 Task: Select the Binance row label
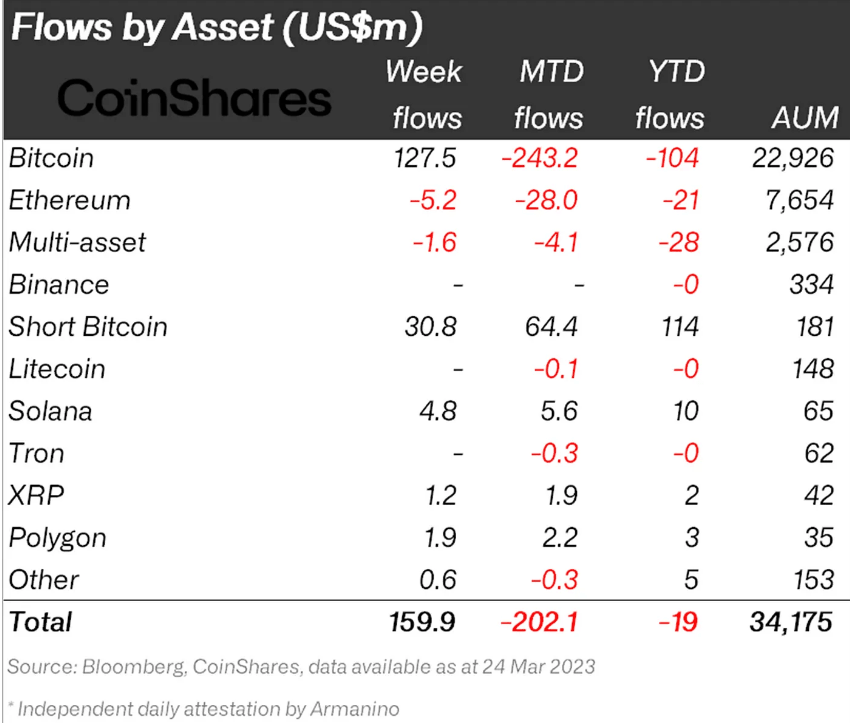pyautogui.click(x=59, y=284)
